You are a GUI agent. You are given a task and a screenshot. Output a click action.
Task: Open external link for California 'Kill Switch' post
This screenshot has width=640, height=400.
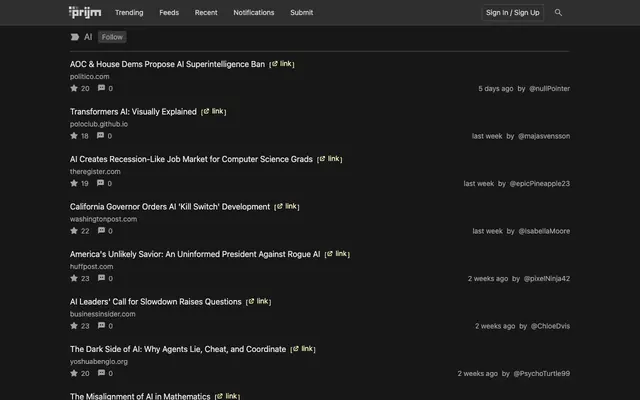point(287,207)
